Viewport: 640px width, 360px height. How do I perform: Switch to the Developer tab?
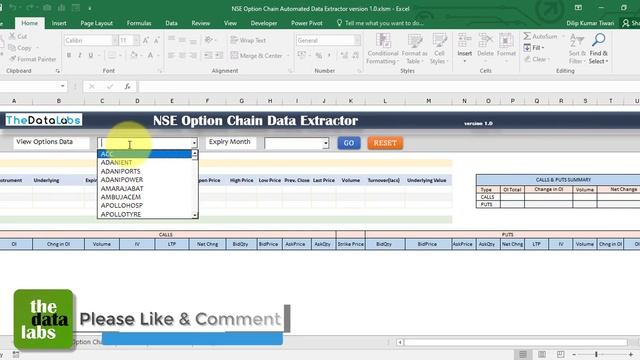264,23
